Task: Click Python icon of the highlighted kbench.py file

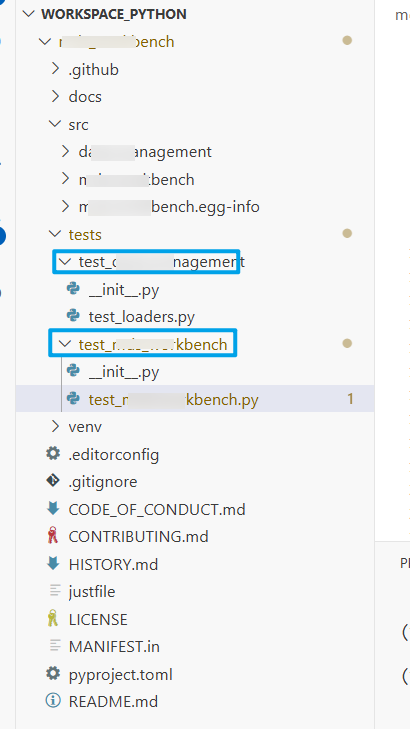Action: coord(73,398)
